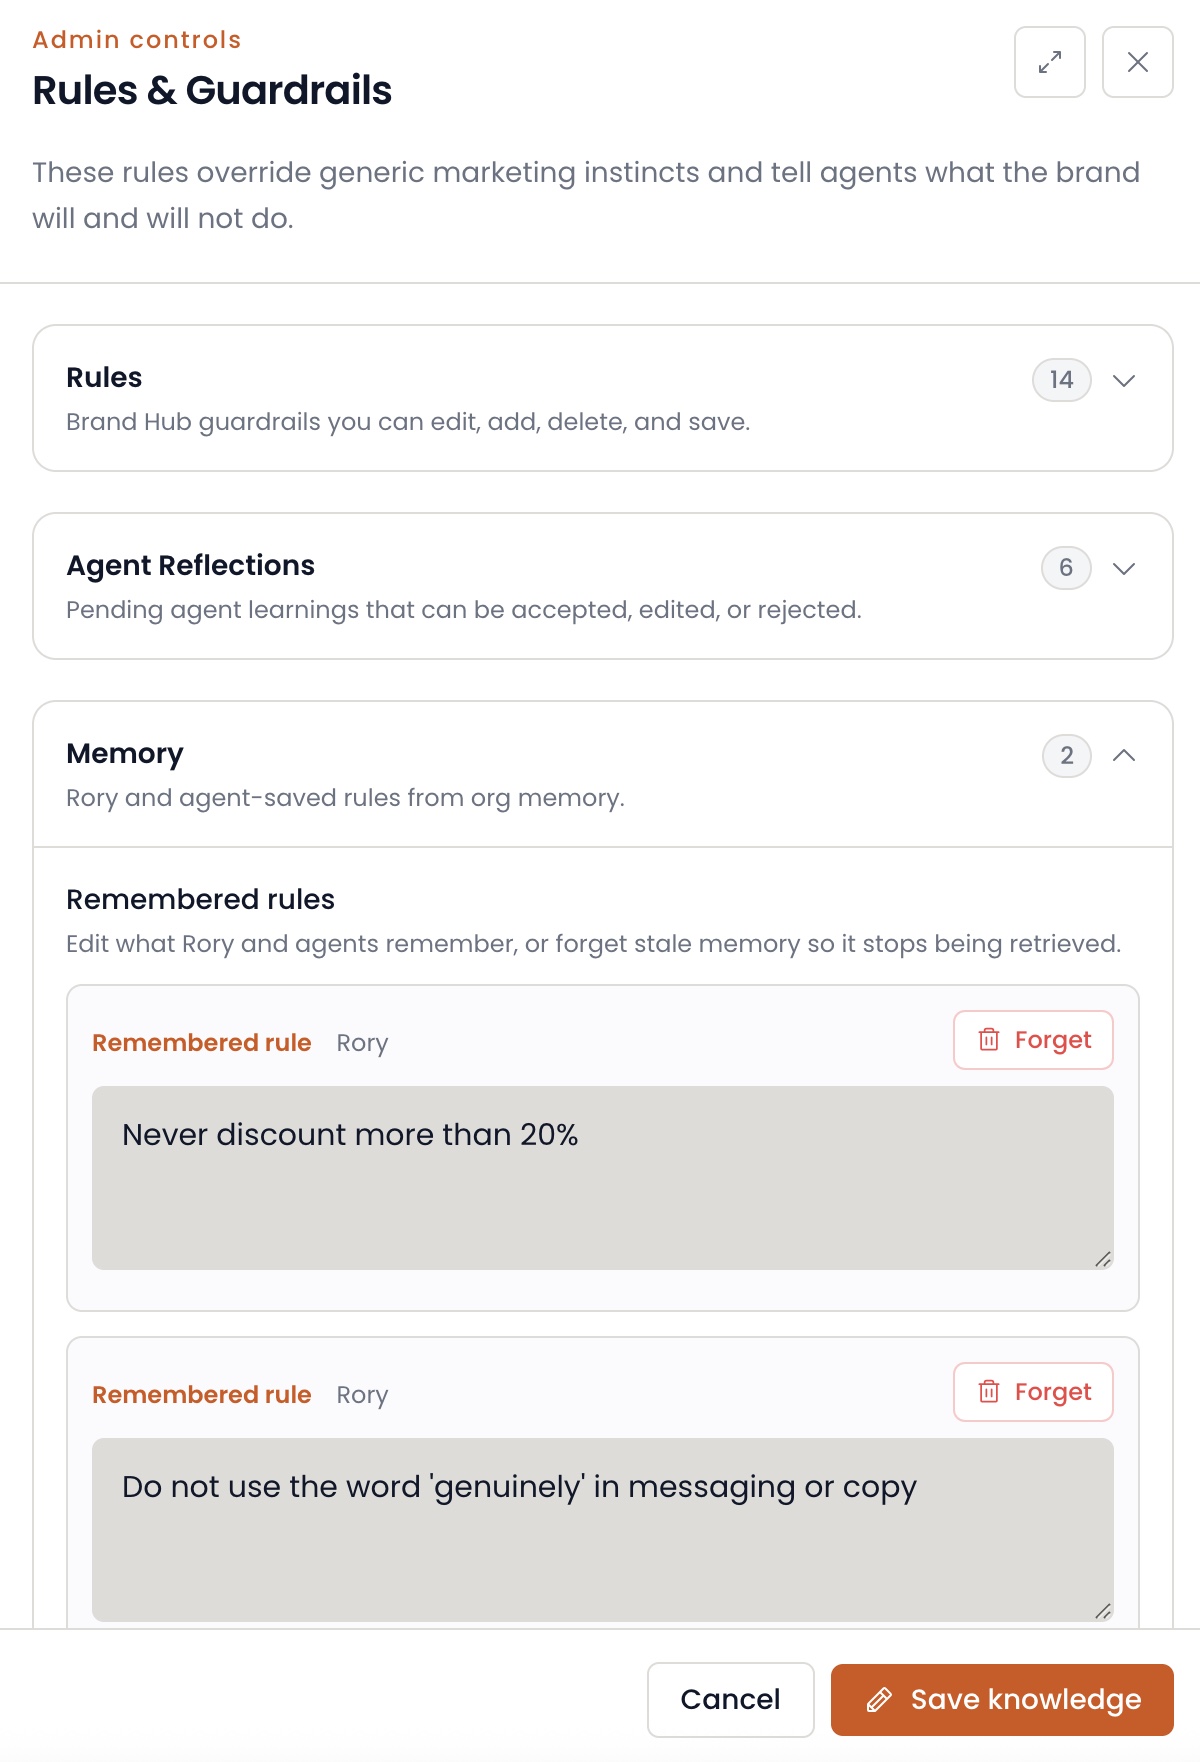Click pencil icon in Save knowledge button

[x=879, y=1700]
